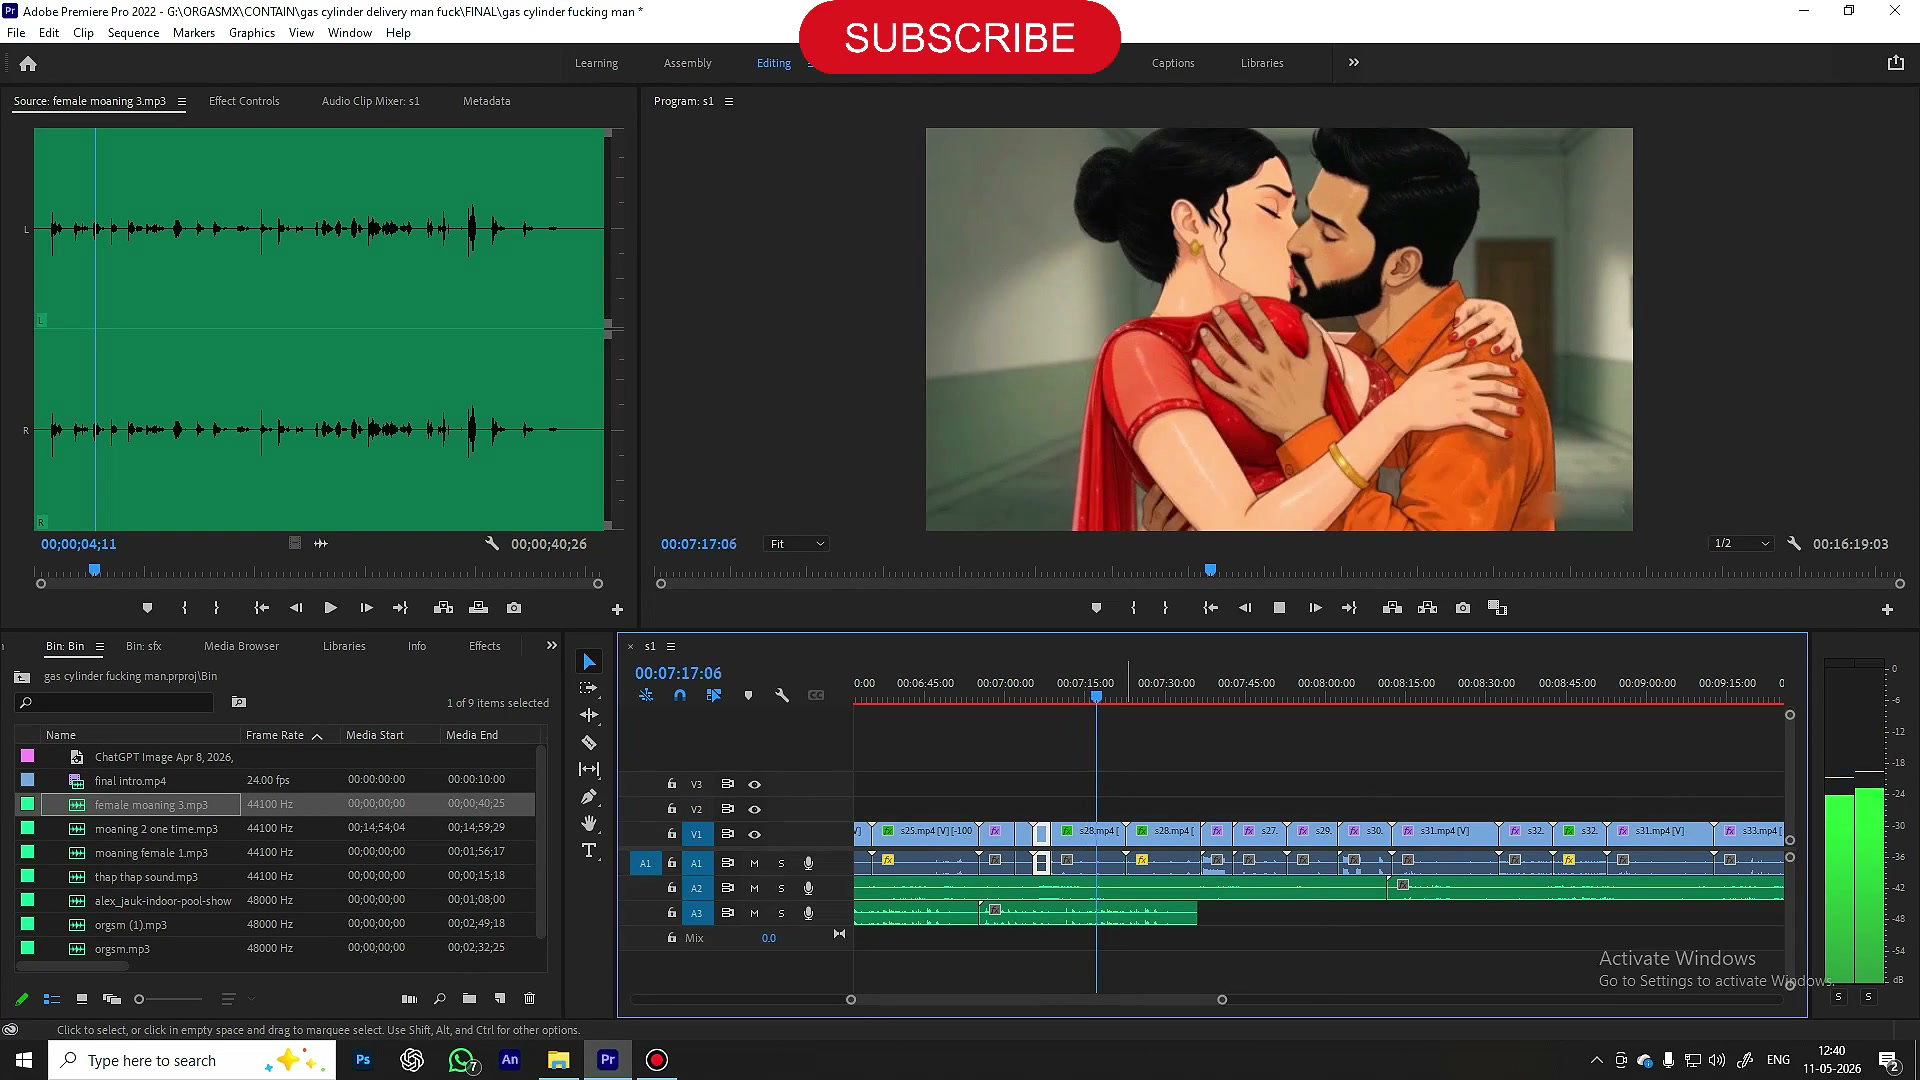Select the Type tool
1920x1080 pixels.
pos(589,850)
